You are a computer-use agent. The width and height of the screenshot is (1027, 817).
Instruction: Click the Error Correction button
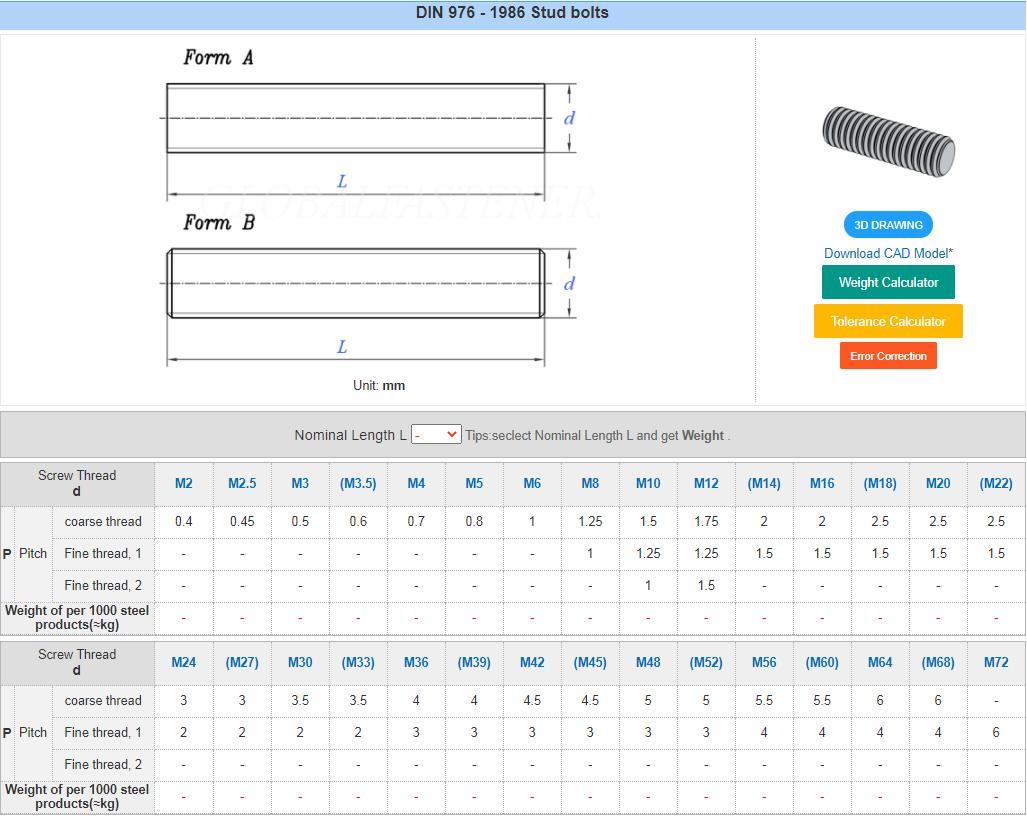click(x=887, y=356)
